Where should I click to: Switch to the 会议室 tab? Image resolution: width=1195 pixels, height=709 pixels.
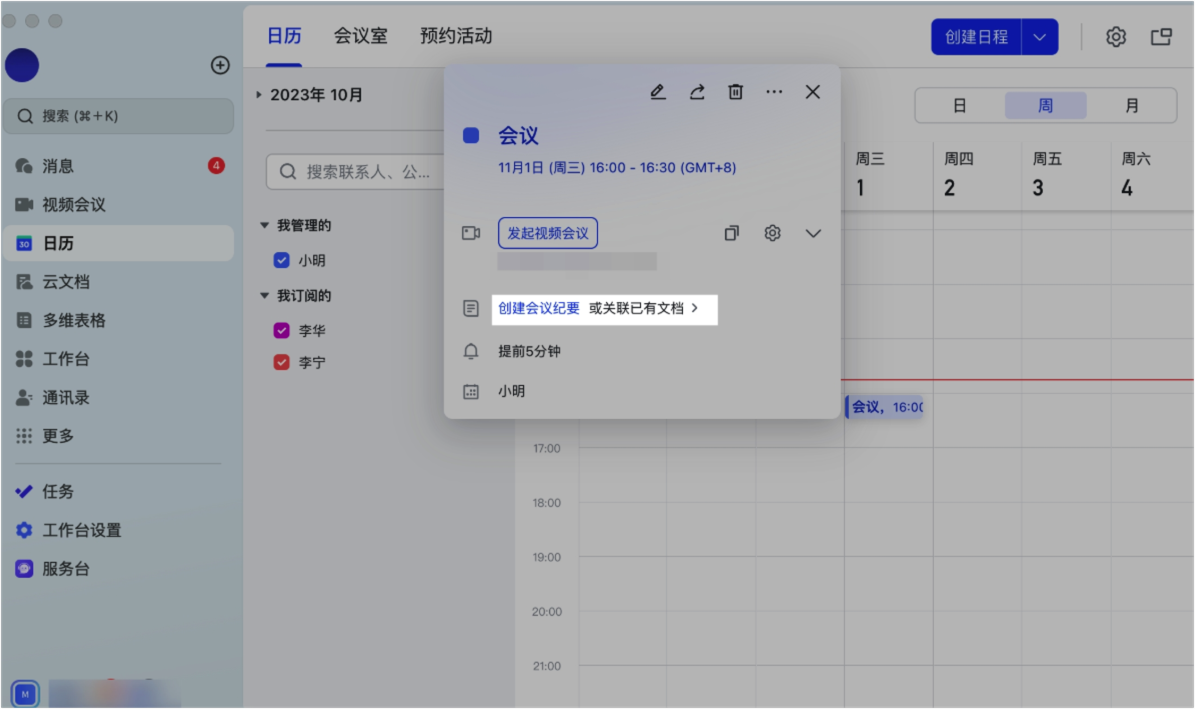pos(360,36)
